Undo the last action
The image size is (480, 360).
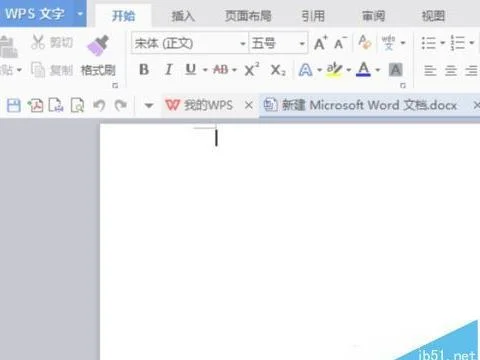tap(99, 105)
